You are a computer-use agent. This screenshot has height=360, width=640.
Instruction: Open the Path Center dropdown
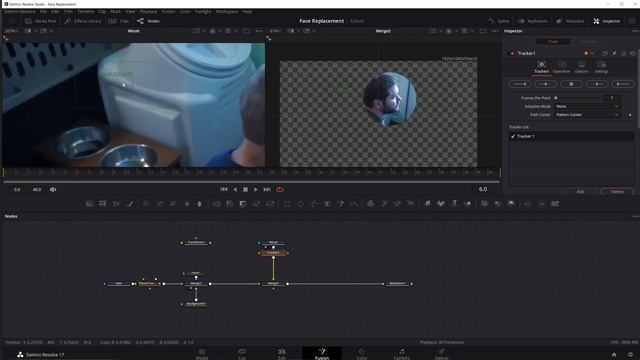587,115
